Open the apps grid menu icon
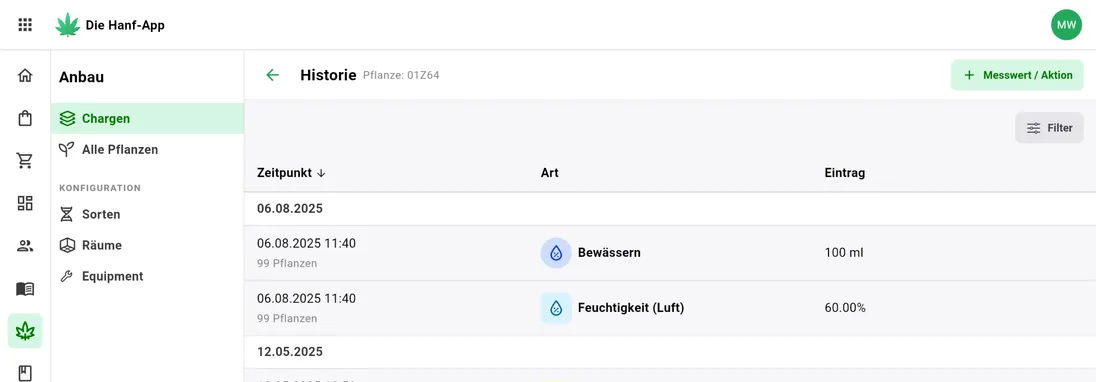Image resolution: width=1096 pixels, height=382 pixels. 25,25
